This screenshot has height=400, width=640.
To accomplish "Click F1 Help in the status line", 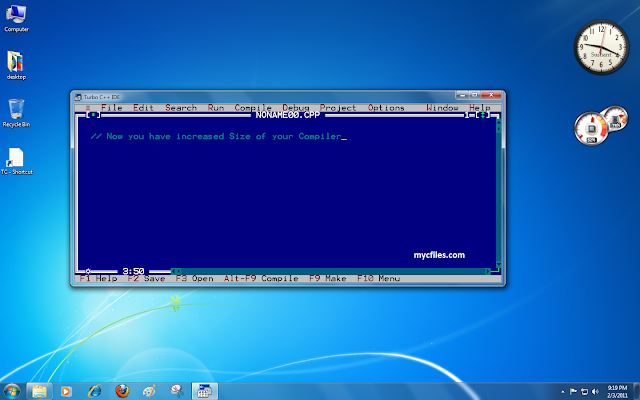I will 98,279.
